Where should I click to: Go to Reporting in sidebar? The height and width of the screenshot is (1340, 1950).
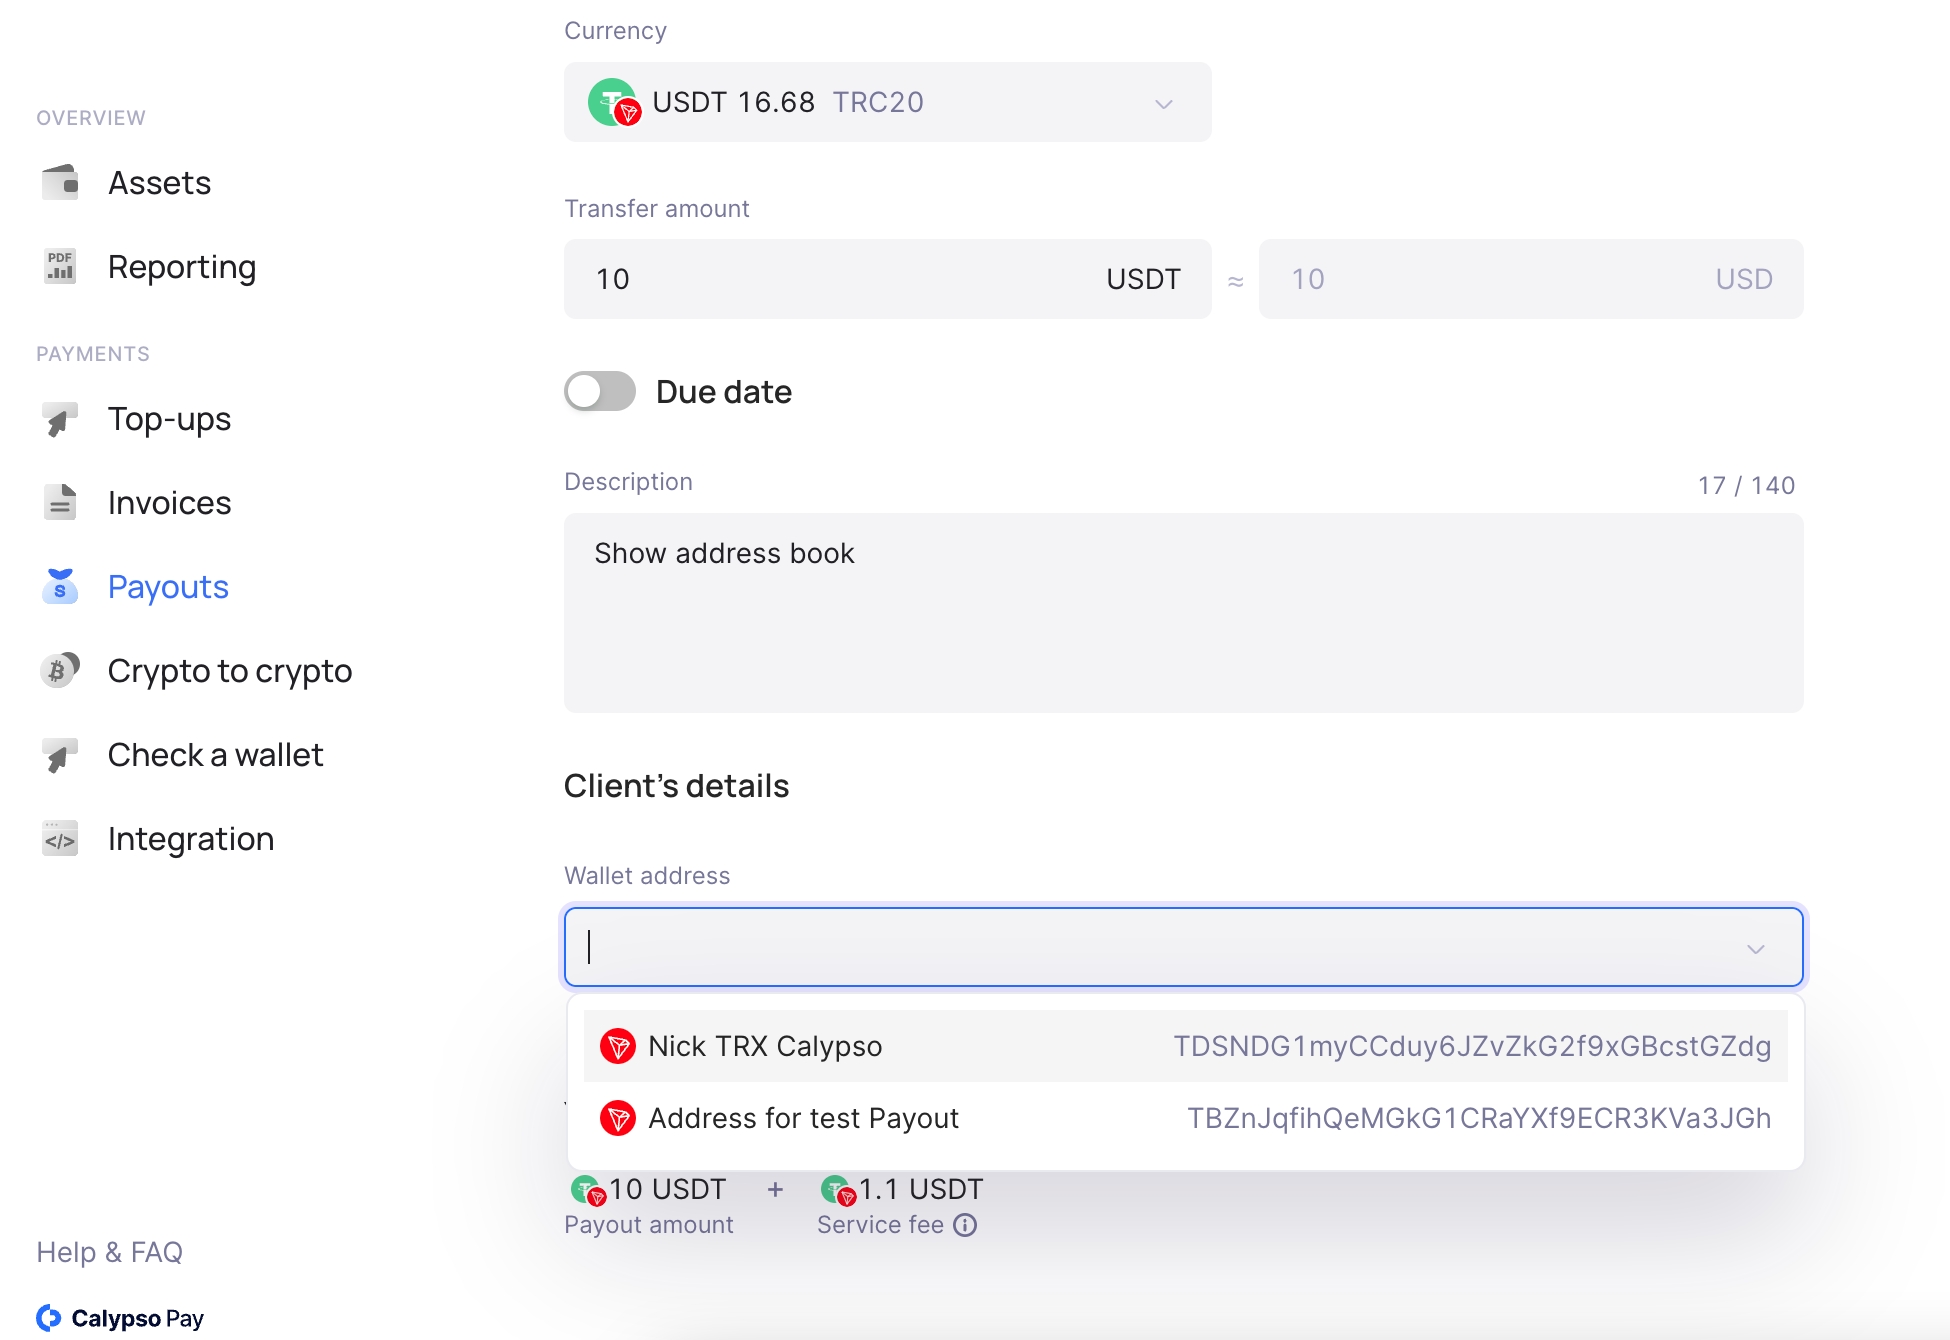pos(182,267)
